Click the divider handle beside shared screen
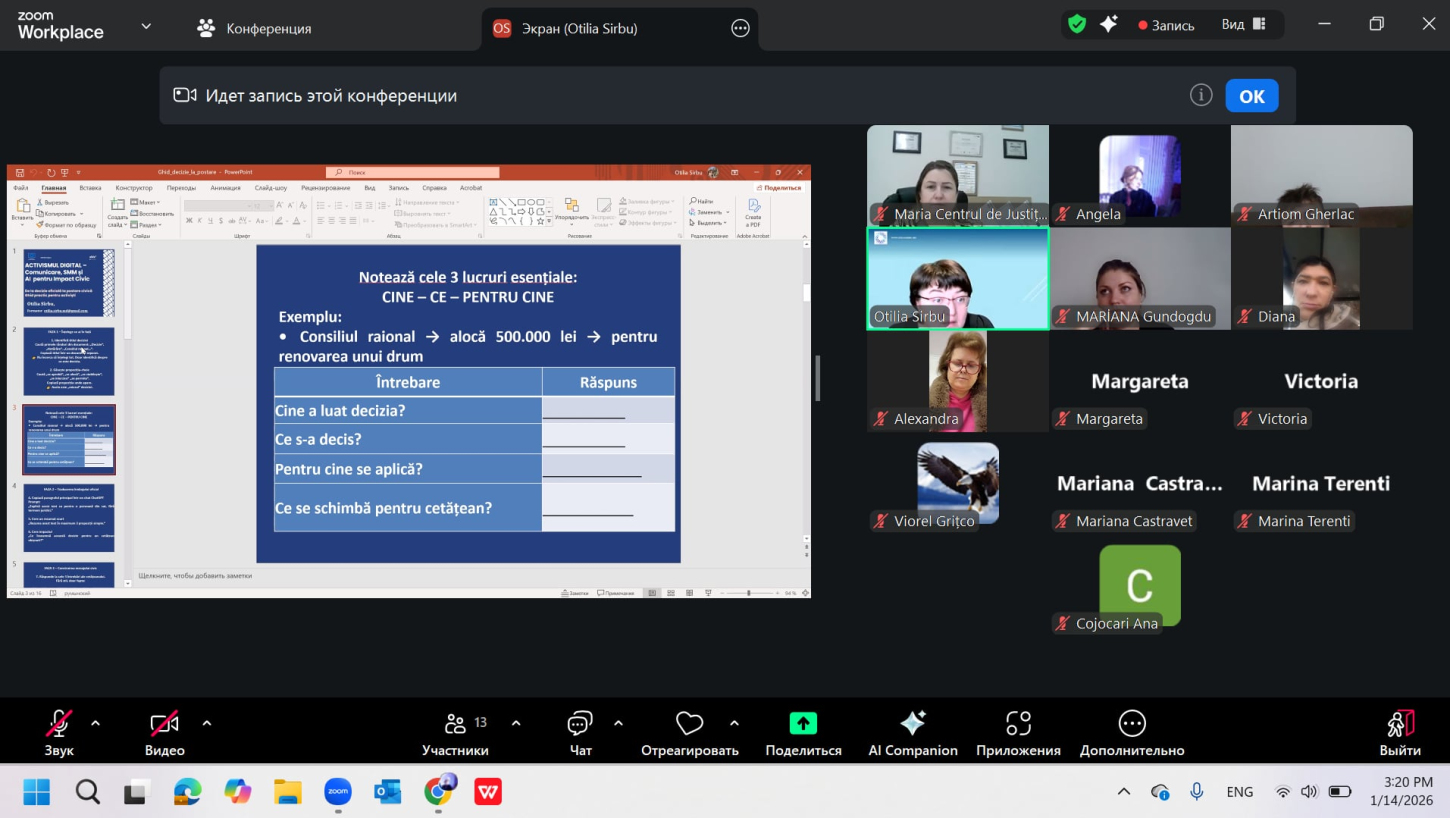This screenshot has width=1450, height=818. (818, 379)
